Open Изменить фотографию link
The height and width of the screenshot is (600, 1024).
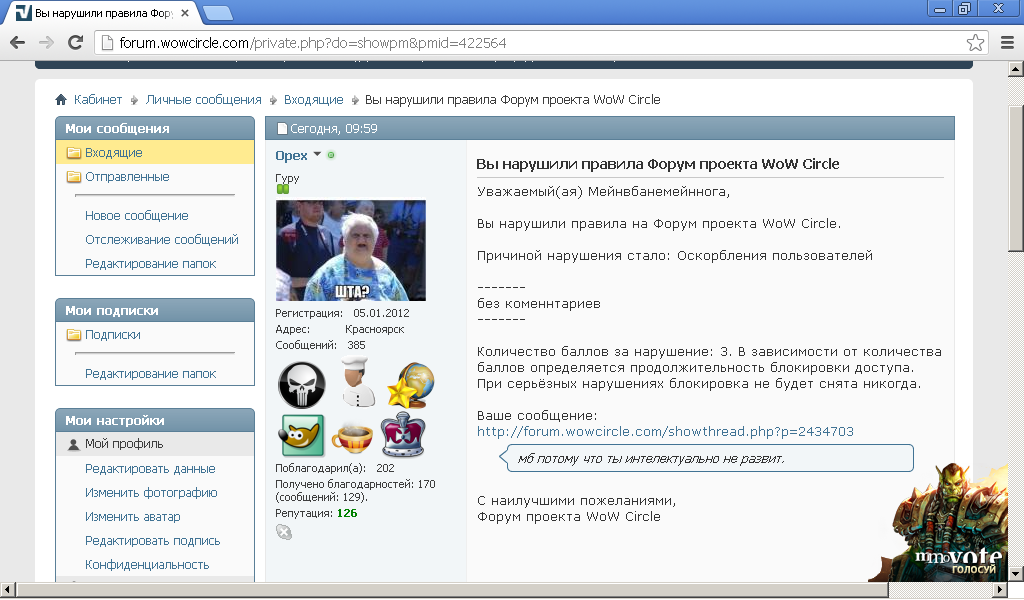(151, 493)
